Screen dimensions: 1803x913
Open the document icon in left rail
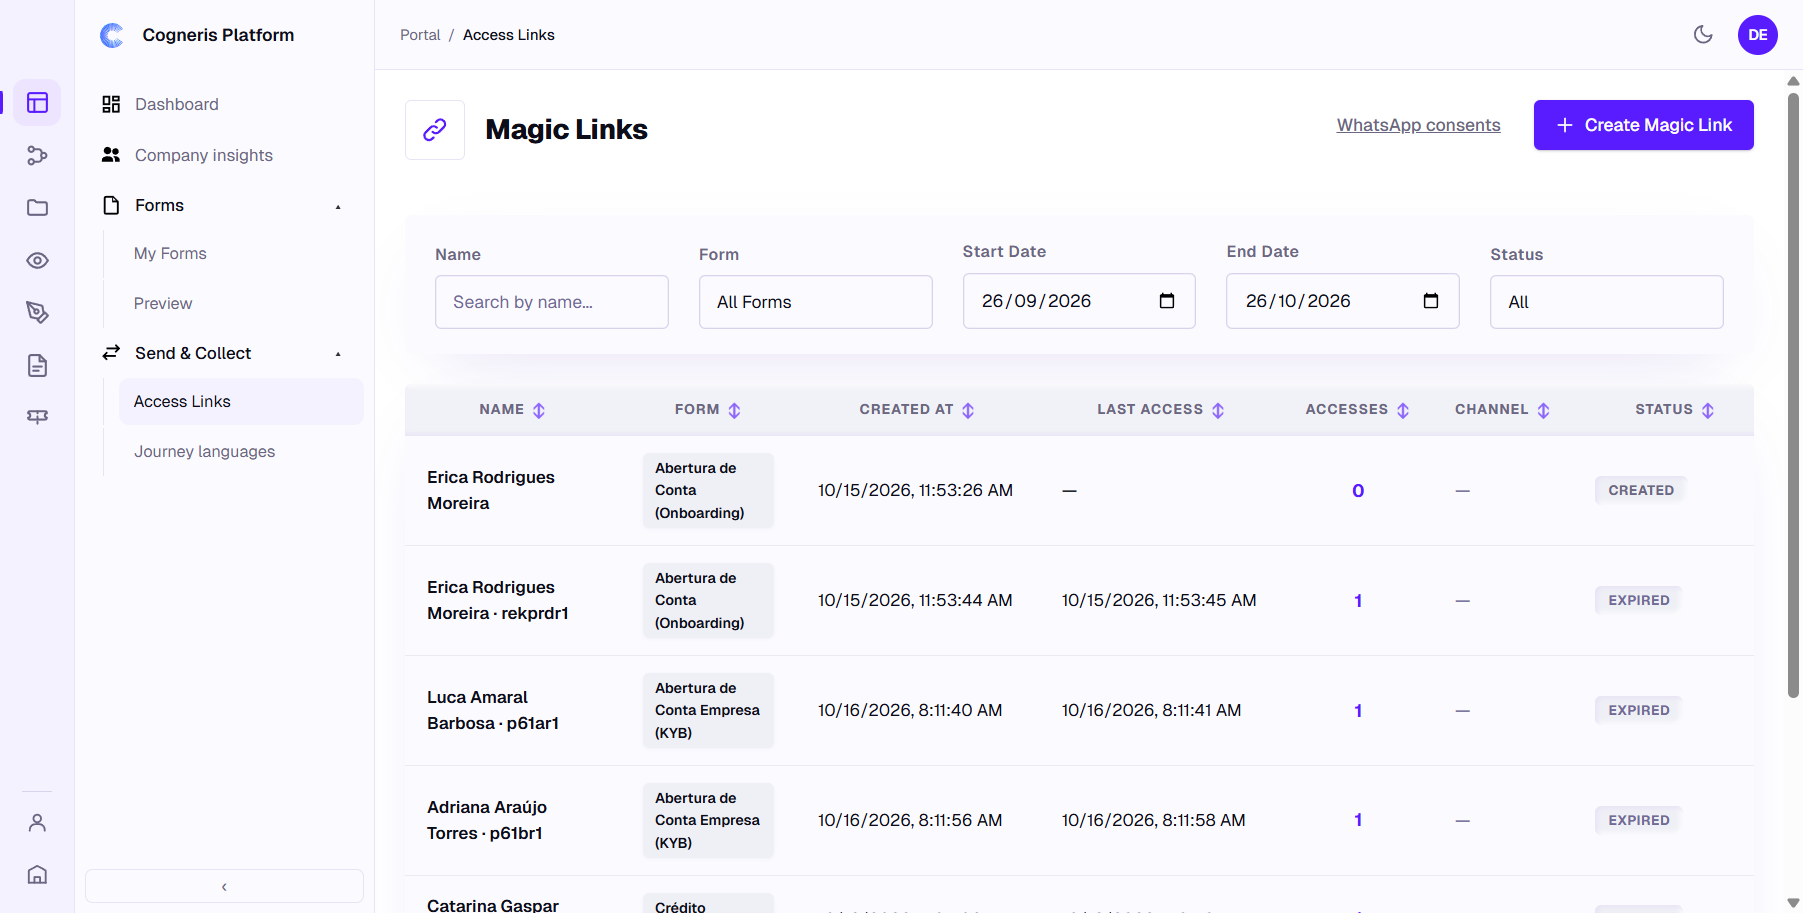pyautogui.click(x=37, y=365)
